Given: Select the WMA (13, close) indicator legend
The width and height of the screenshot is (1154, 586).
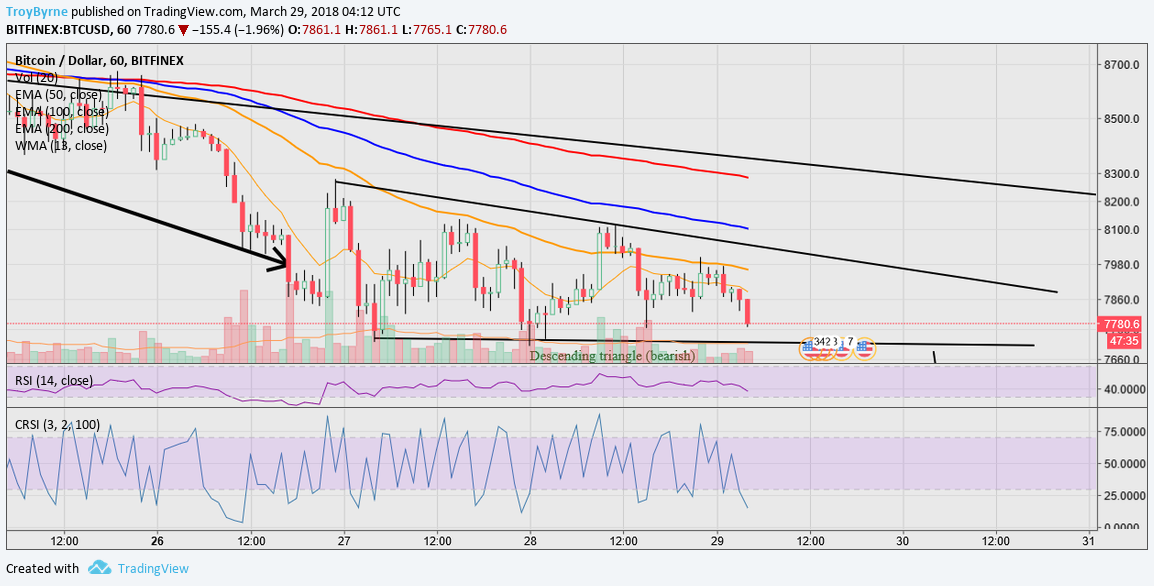Looking at the screenshot, I should tap(60, 145).
